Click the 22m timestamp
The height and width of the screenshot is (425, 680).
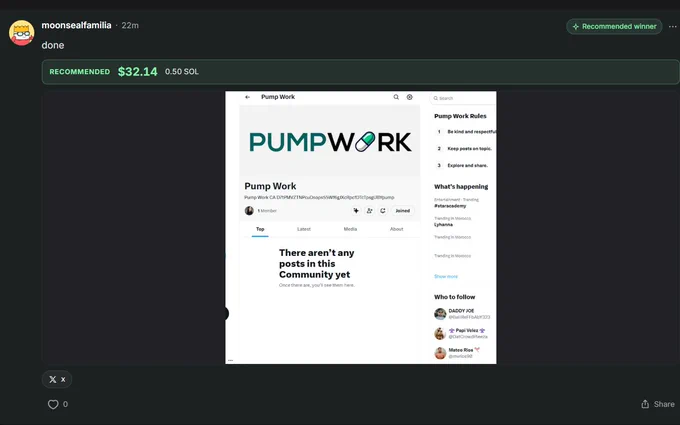pos(130,26)
